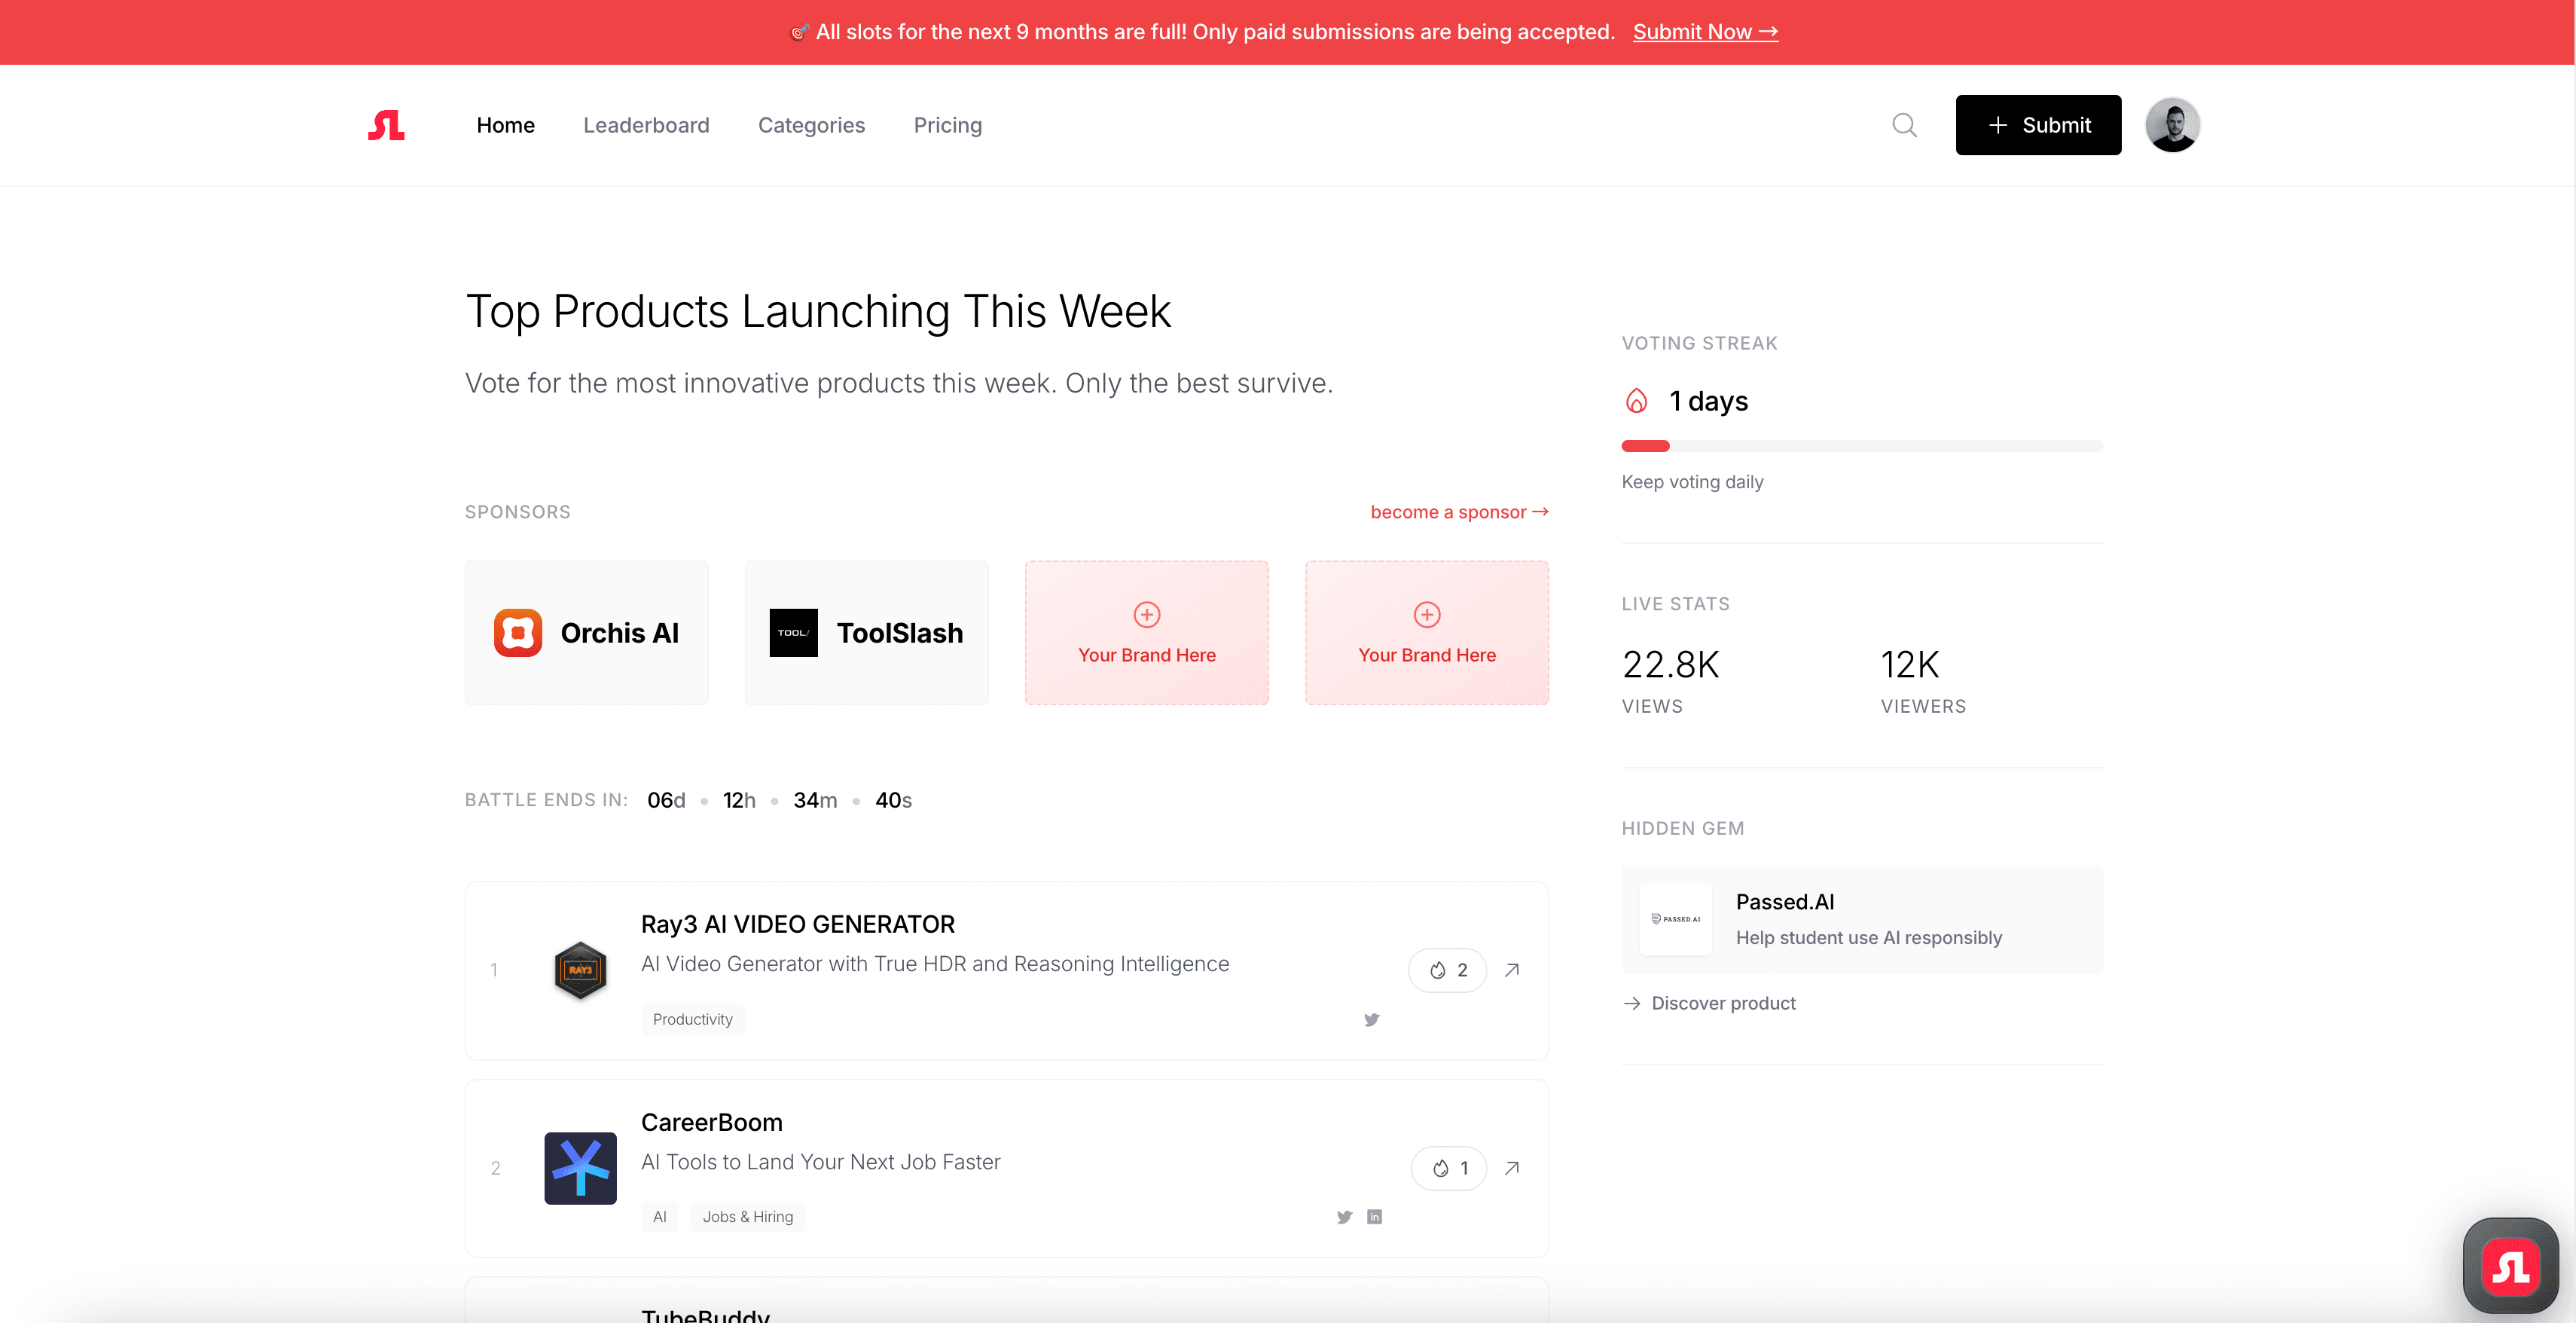Select the AI tag on CareerBoom

[x=659, y=1217]
